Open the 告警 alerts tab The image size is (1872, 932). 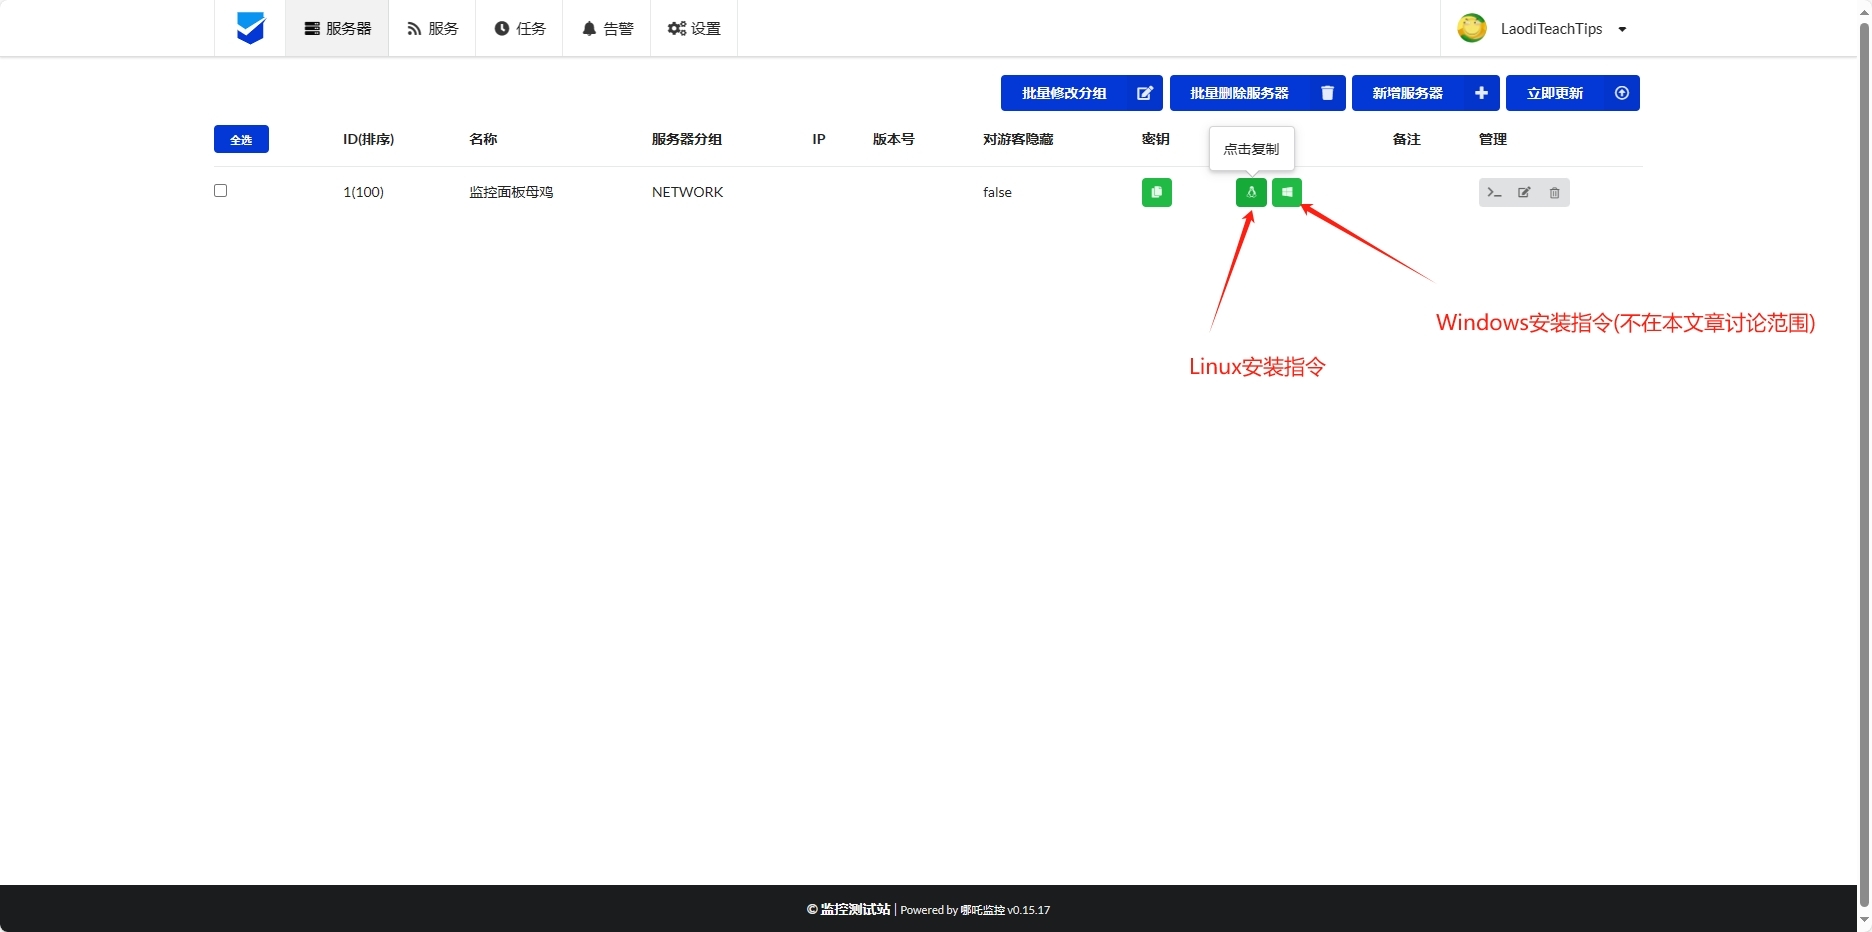pyautogui.click(x=607, y=28)
